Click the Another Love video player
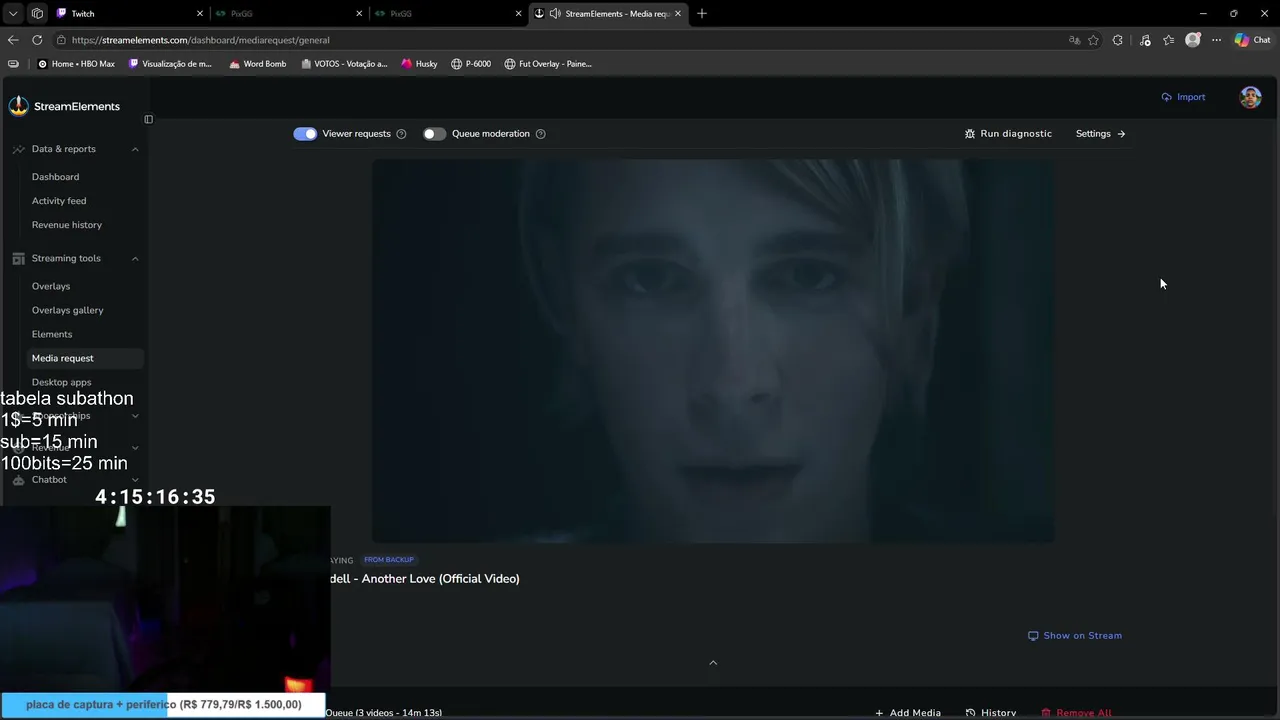The height and width of the screenshot is (720, 1280). tap(713, 351)
